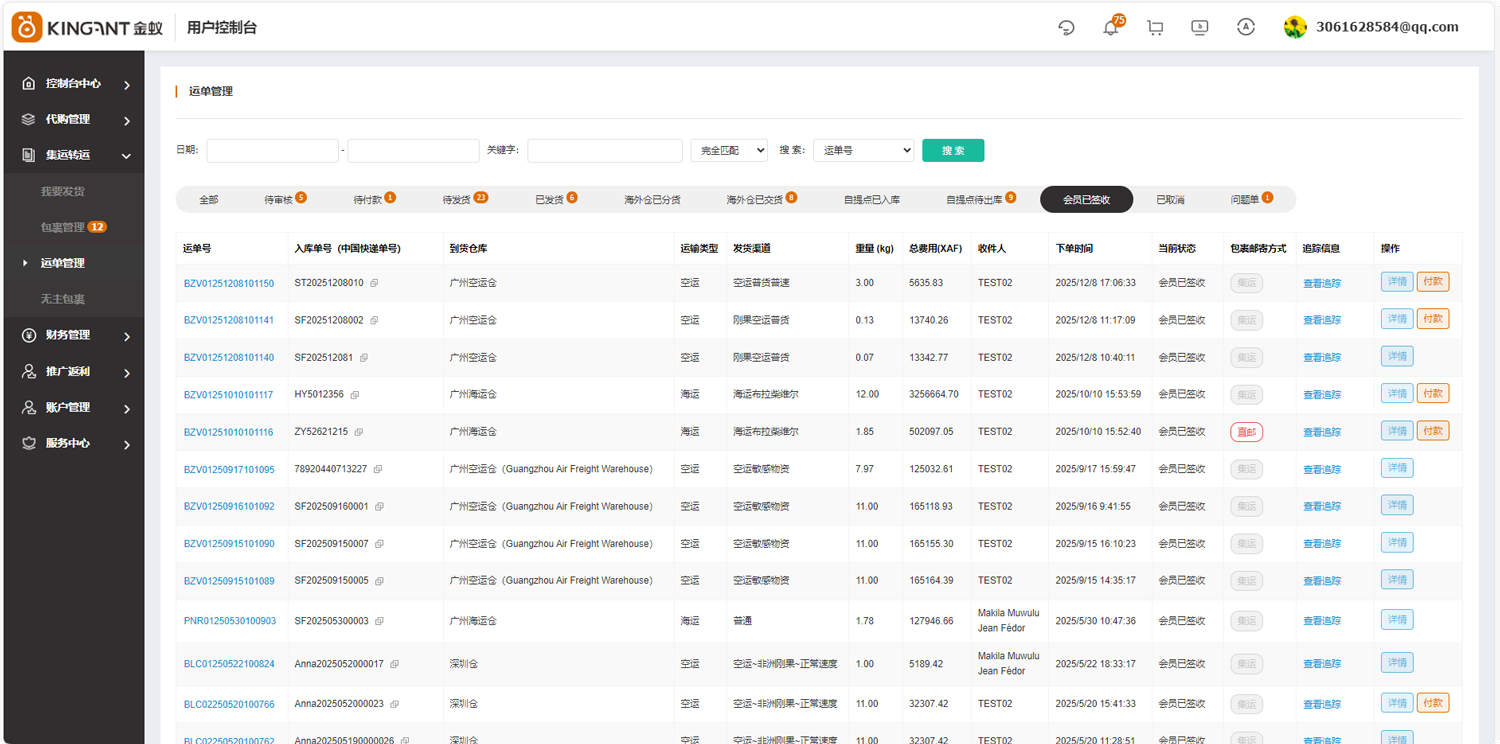Open 包裹管理 in the sidebar
The height and width of the screenshot is (744, 1500).
pos(63,227)
